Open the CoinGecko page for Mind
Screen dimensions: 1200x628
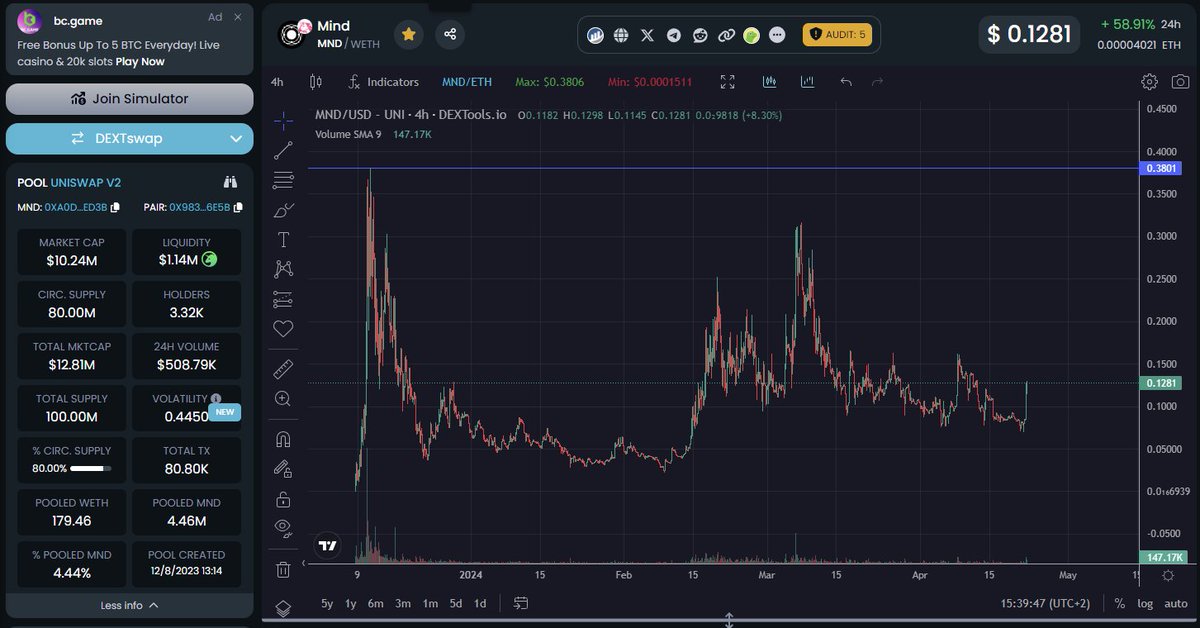coord(751,34)
